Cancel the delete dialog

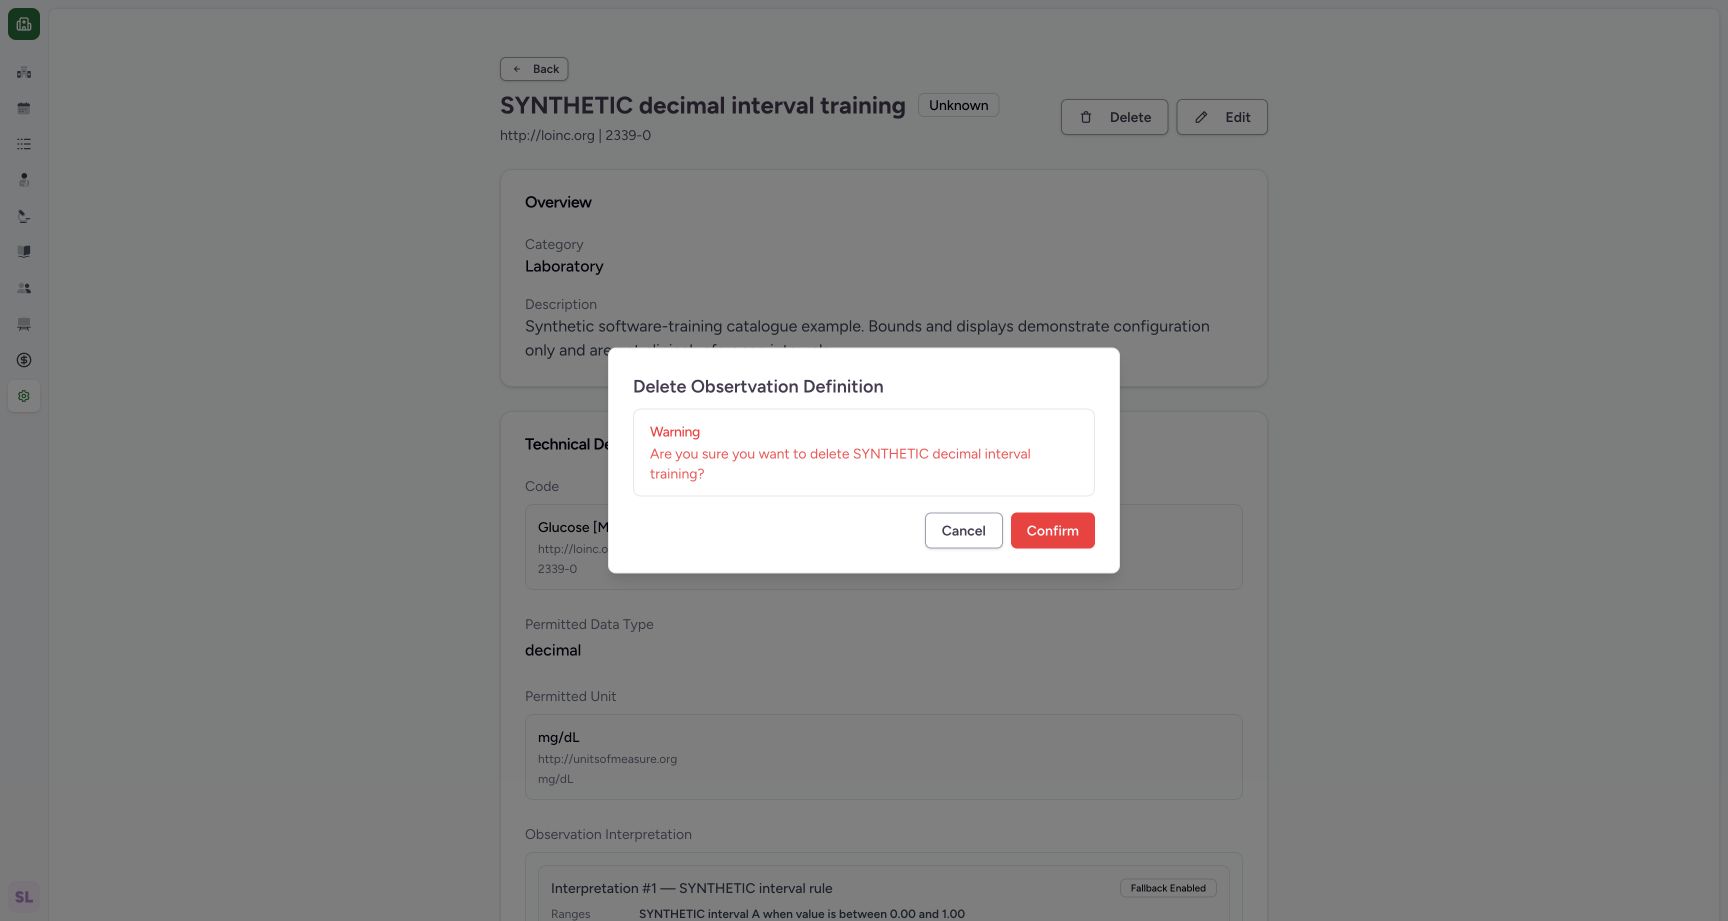coord(963,530)
